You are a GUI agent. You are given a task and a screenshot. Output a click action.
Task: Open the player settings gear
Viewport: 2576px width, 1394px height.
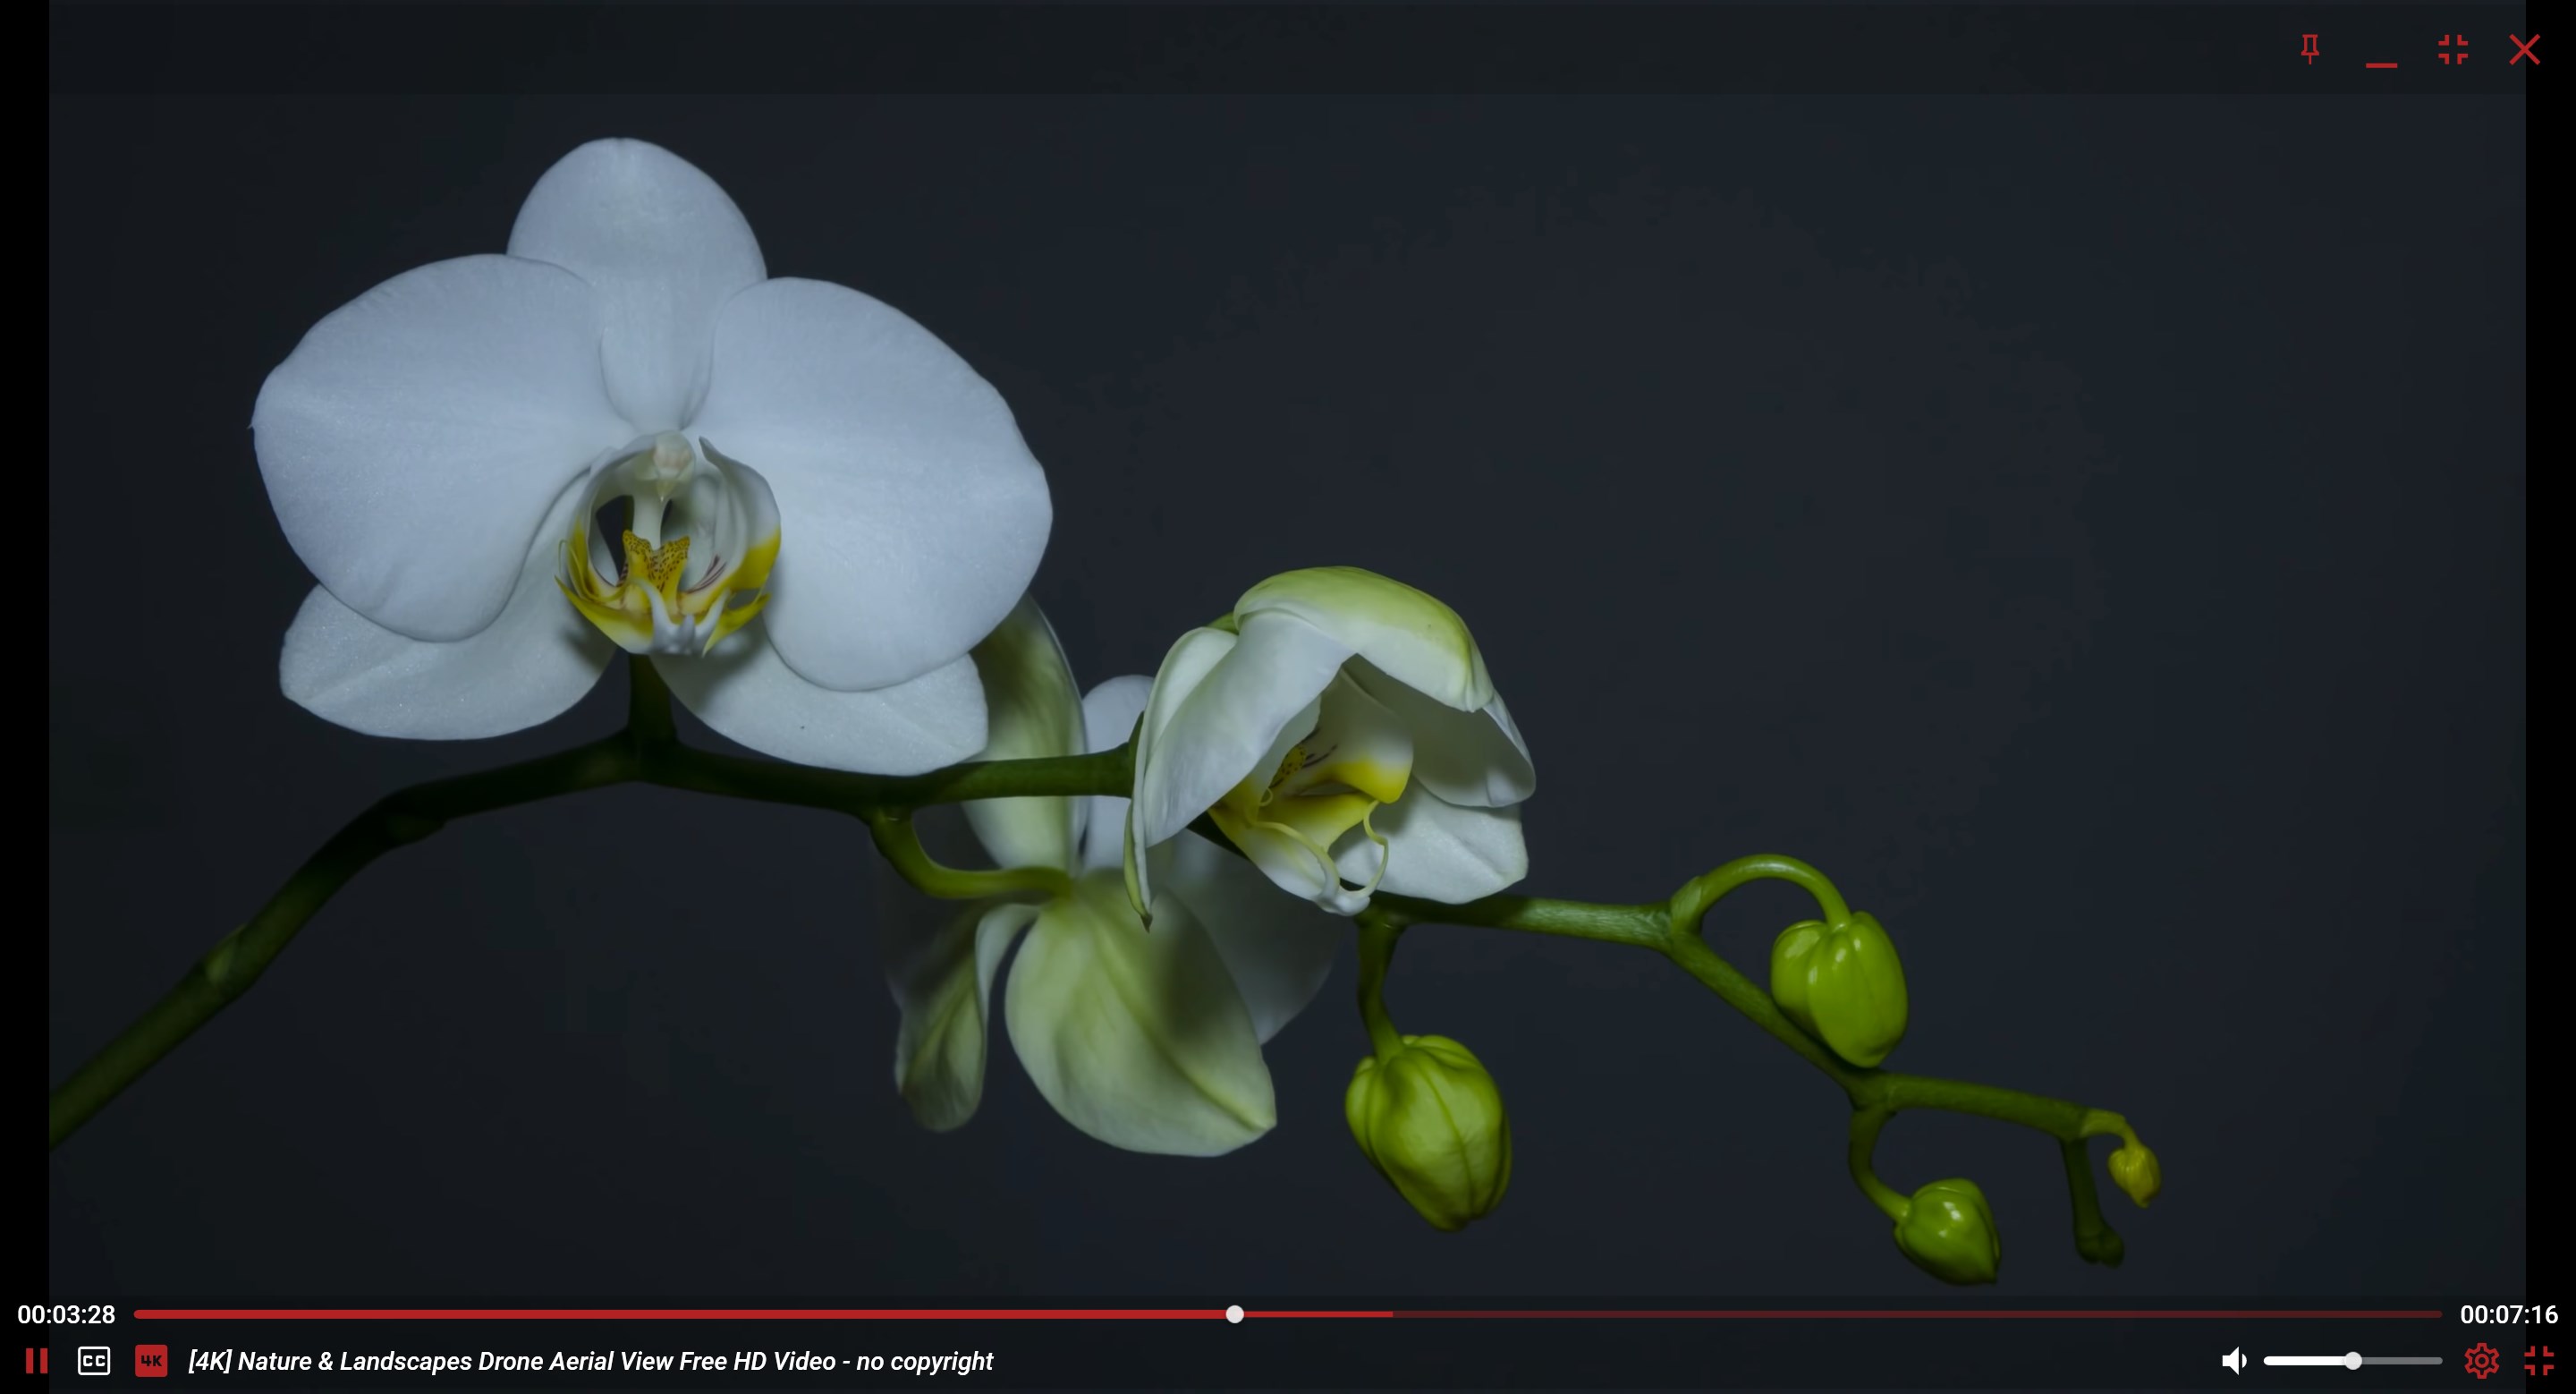(x=2482, y=1360)
